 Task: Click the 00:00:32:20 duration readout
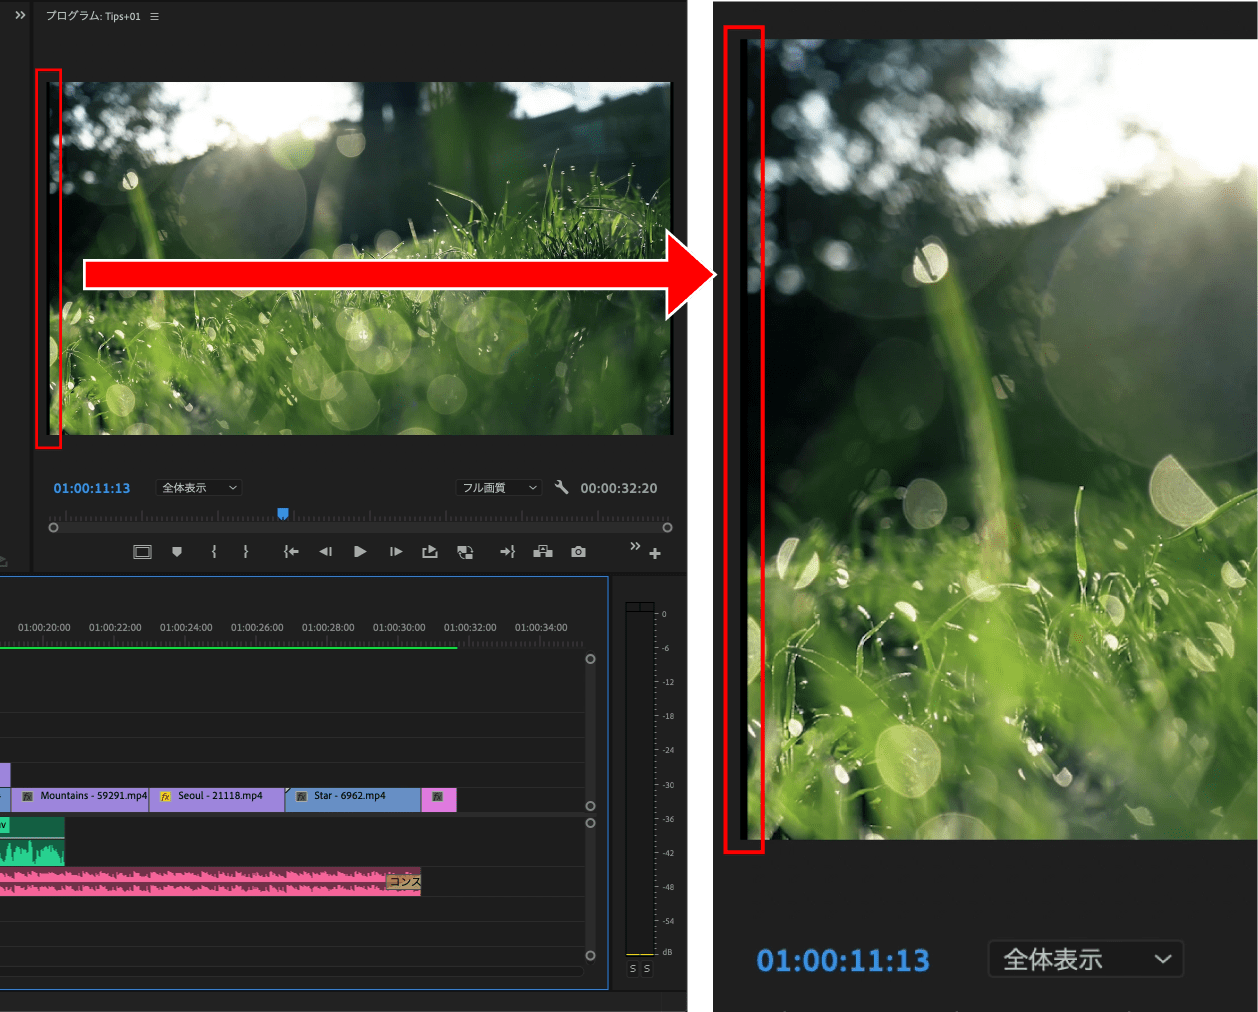coord(619,488)
